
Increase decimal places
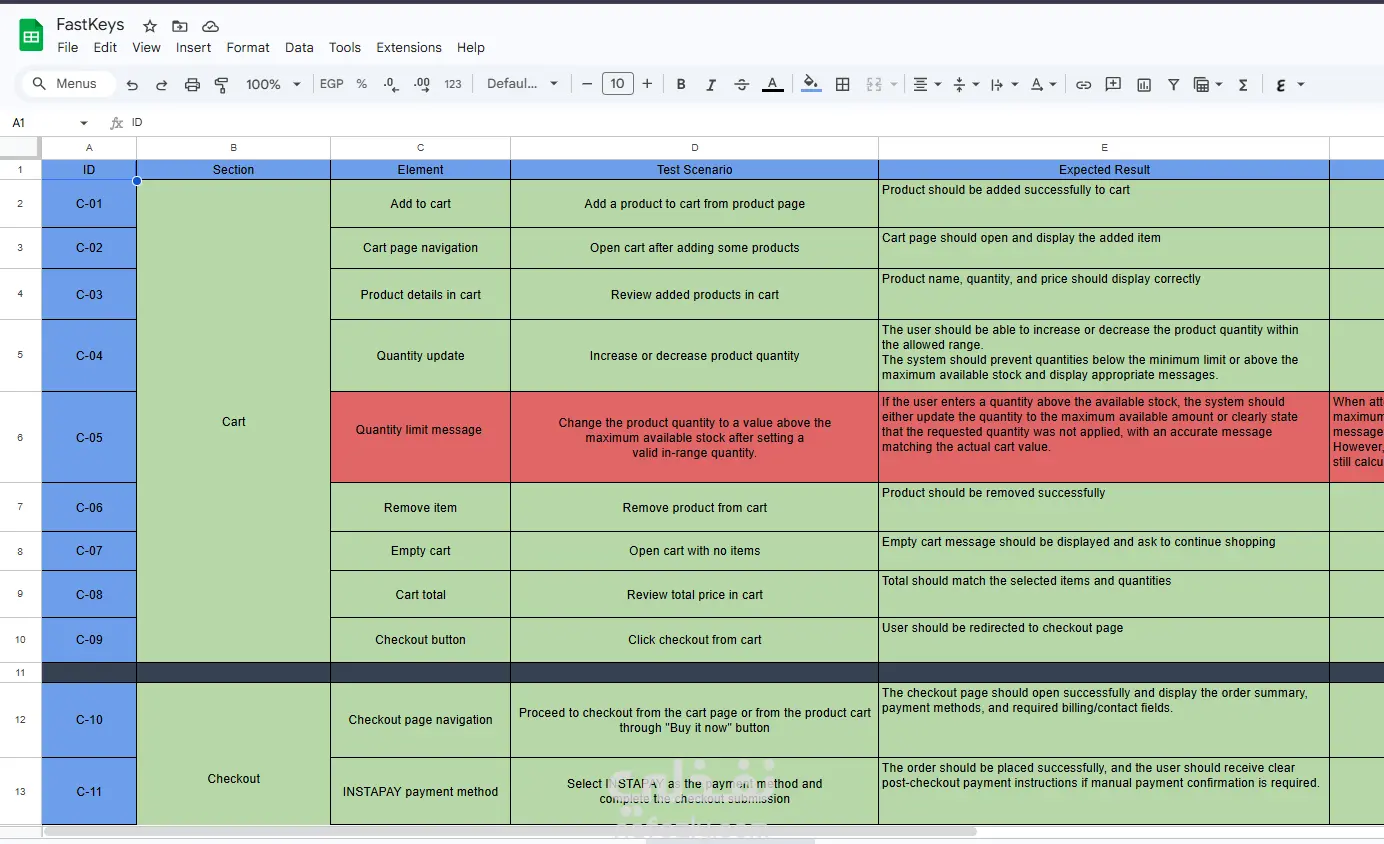tap(421, 85)
